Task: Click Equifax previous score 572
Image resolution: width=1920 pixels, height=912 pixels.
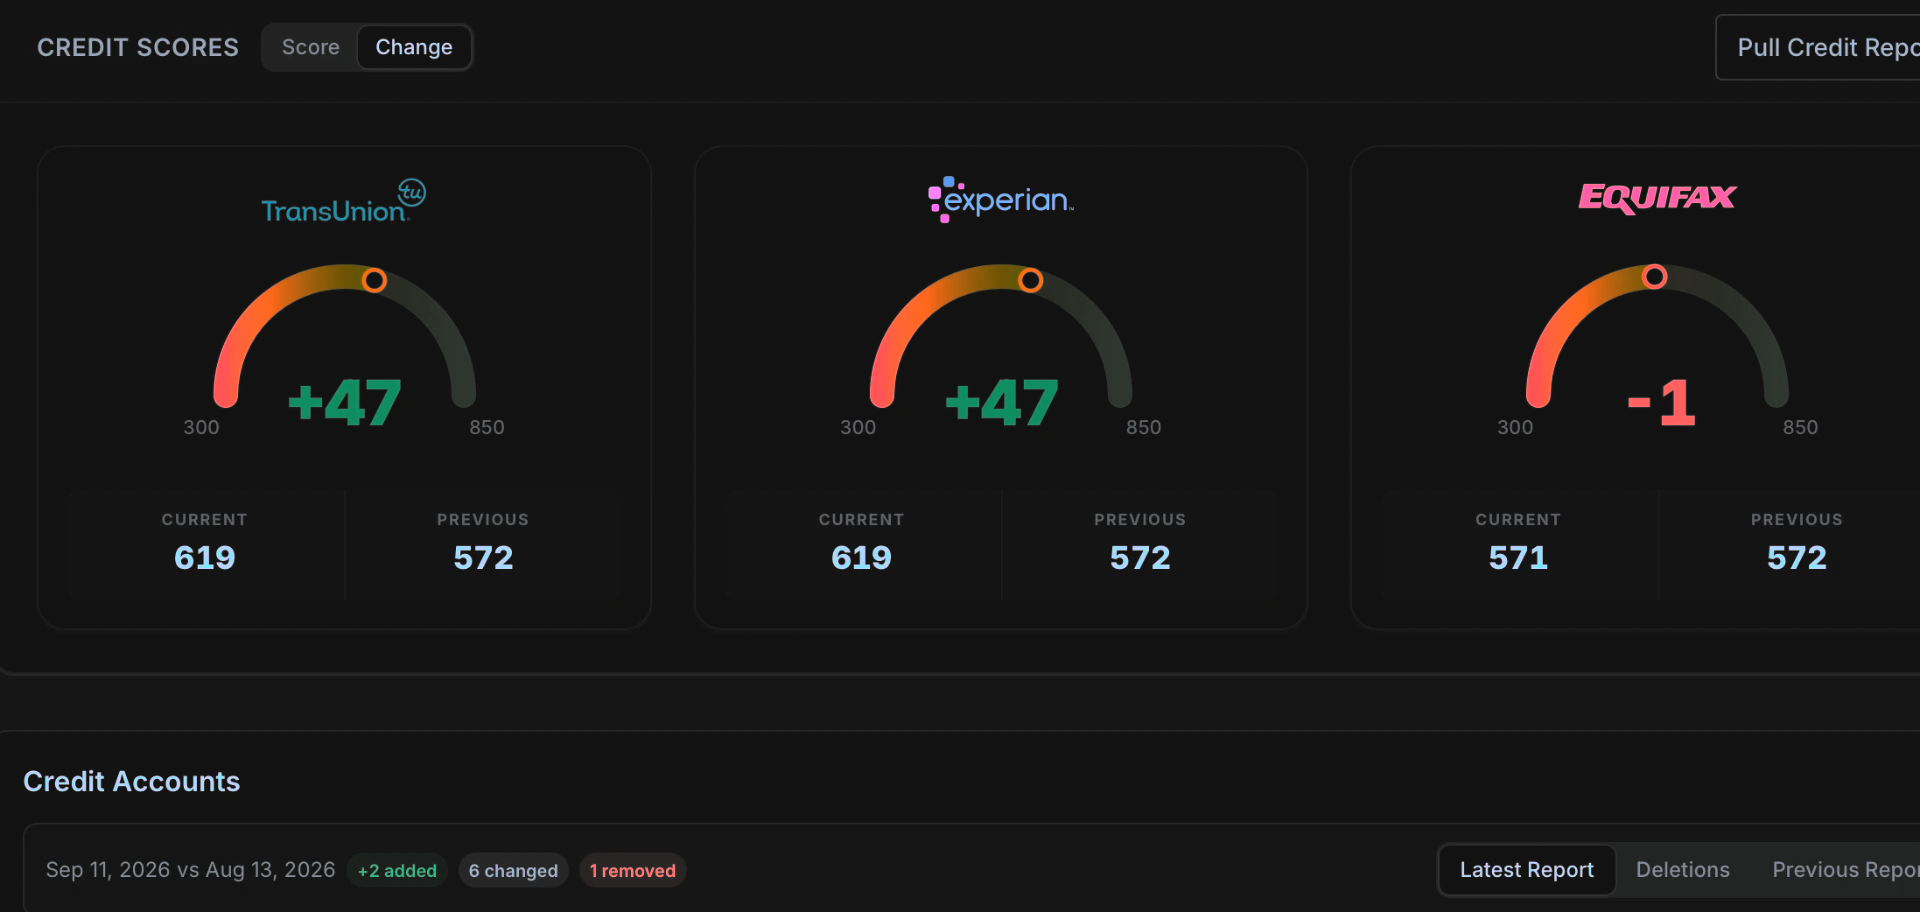Action: 1797,557
